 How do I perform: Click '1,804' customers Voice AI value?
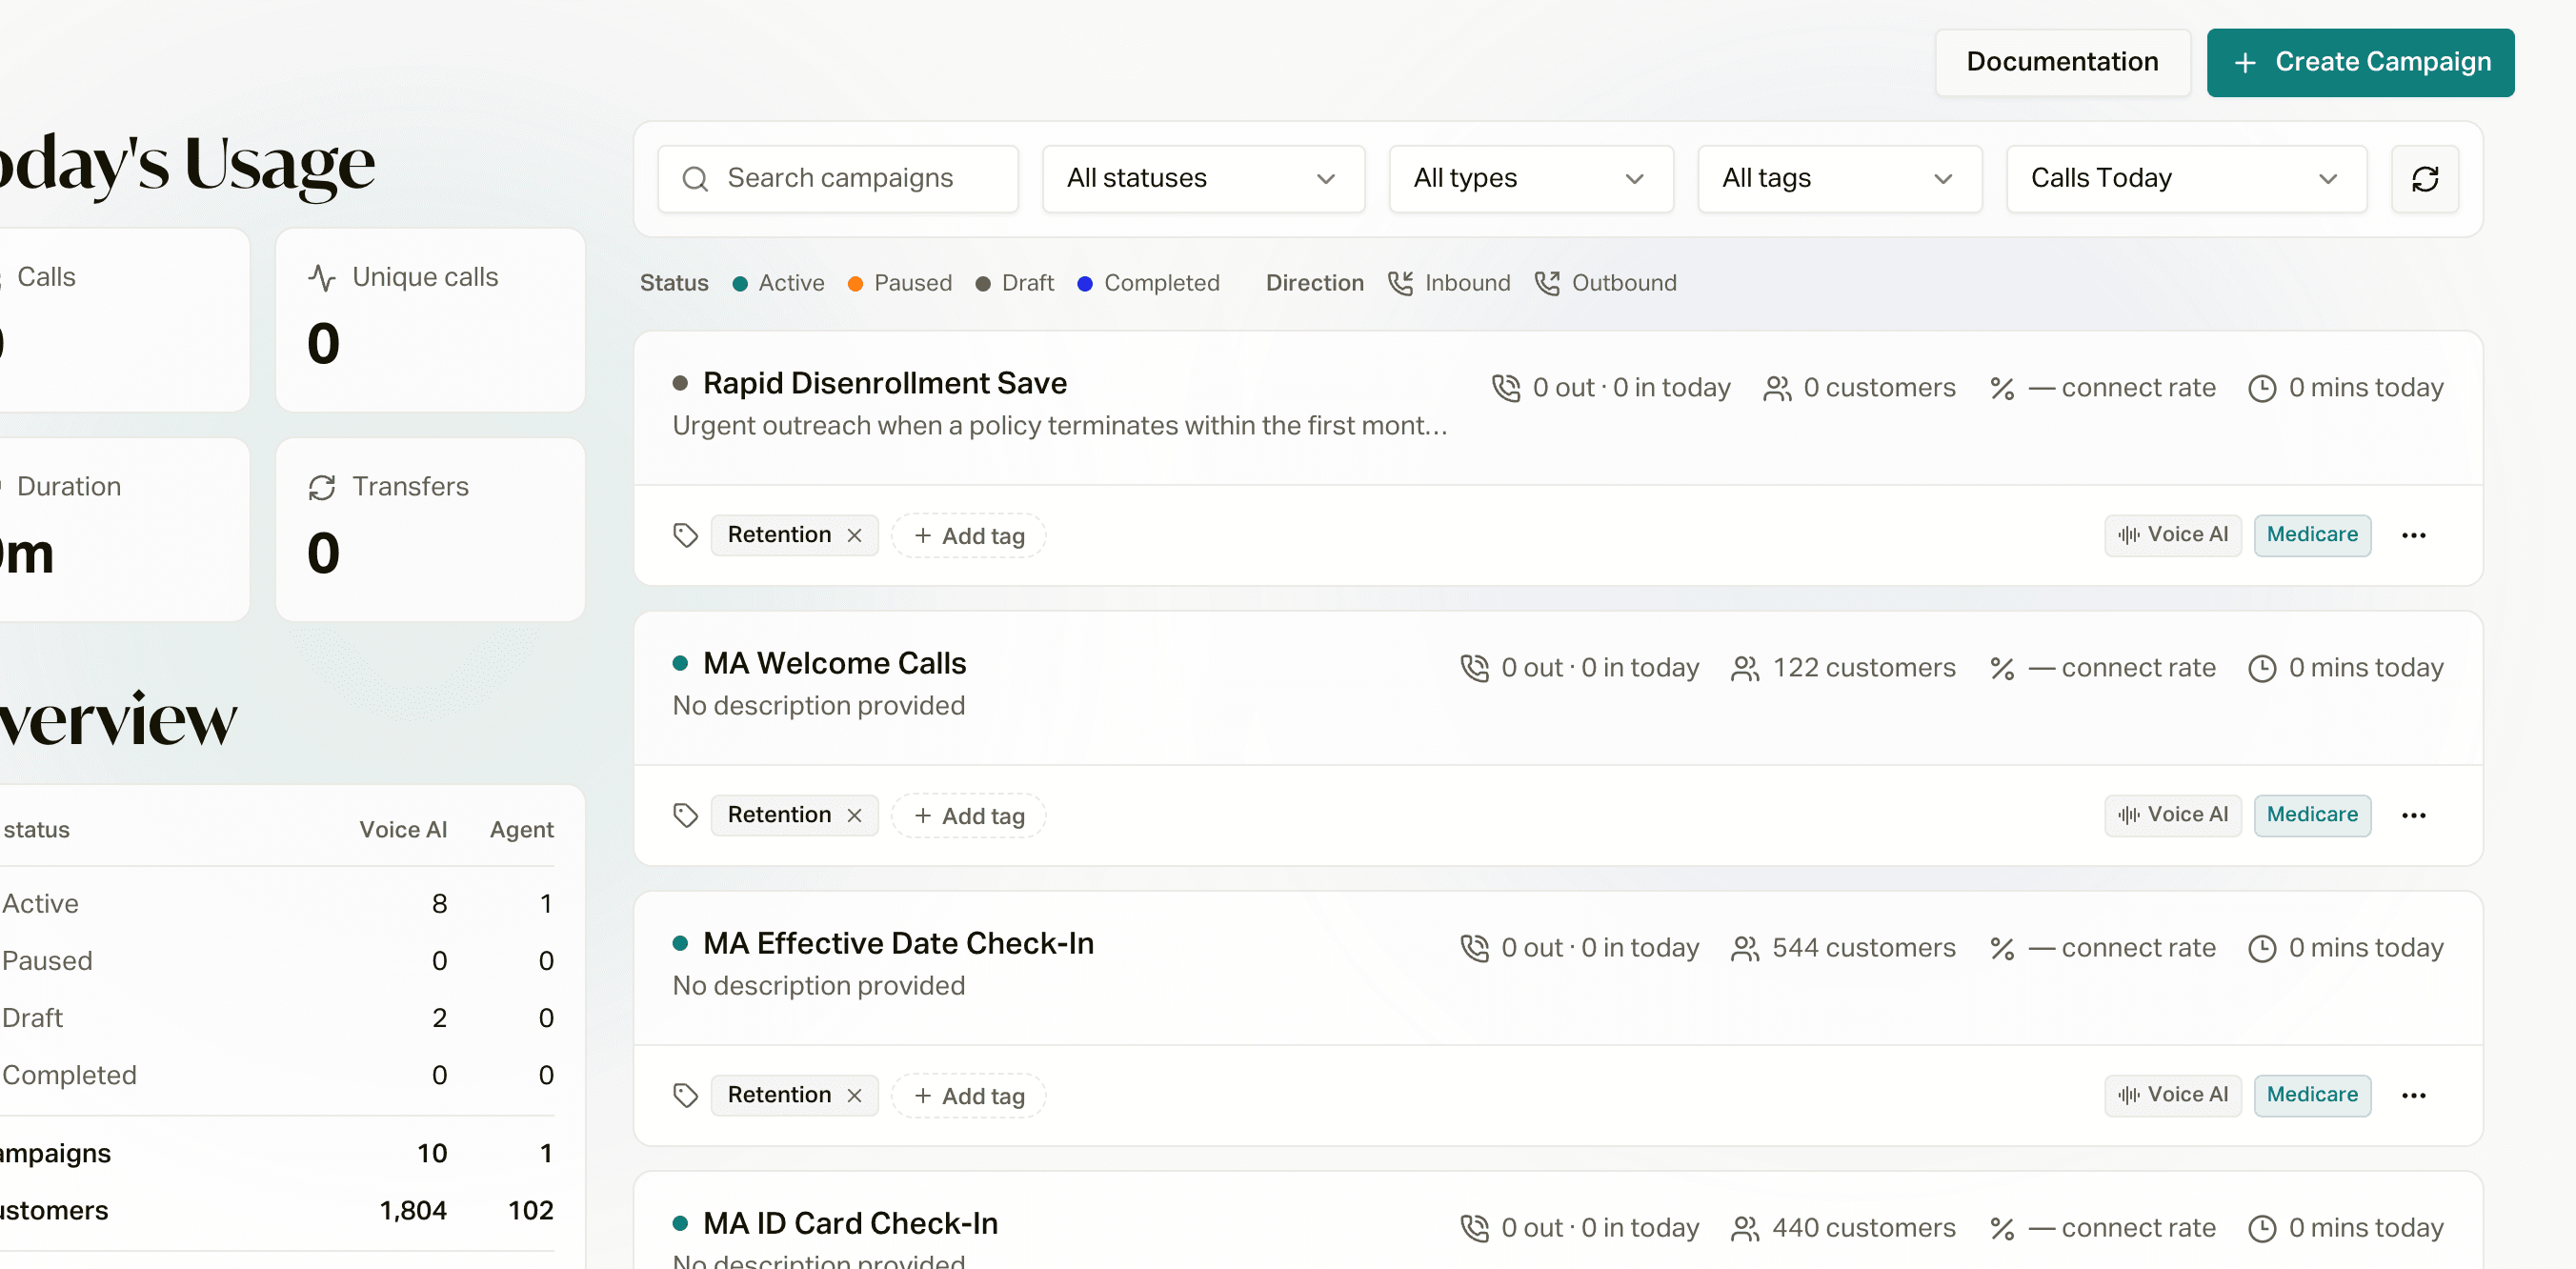412,1210
